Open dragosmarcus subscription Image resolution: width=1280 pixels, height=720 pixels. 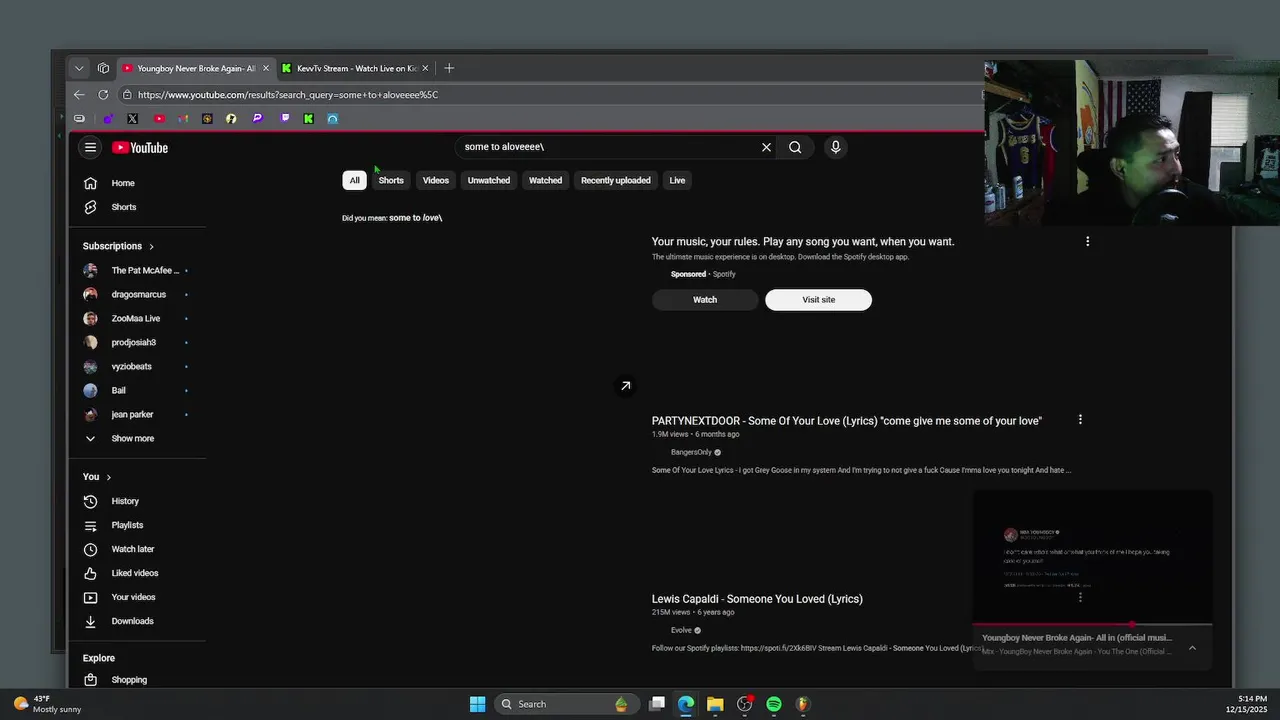[x=137, y=294]
